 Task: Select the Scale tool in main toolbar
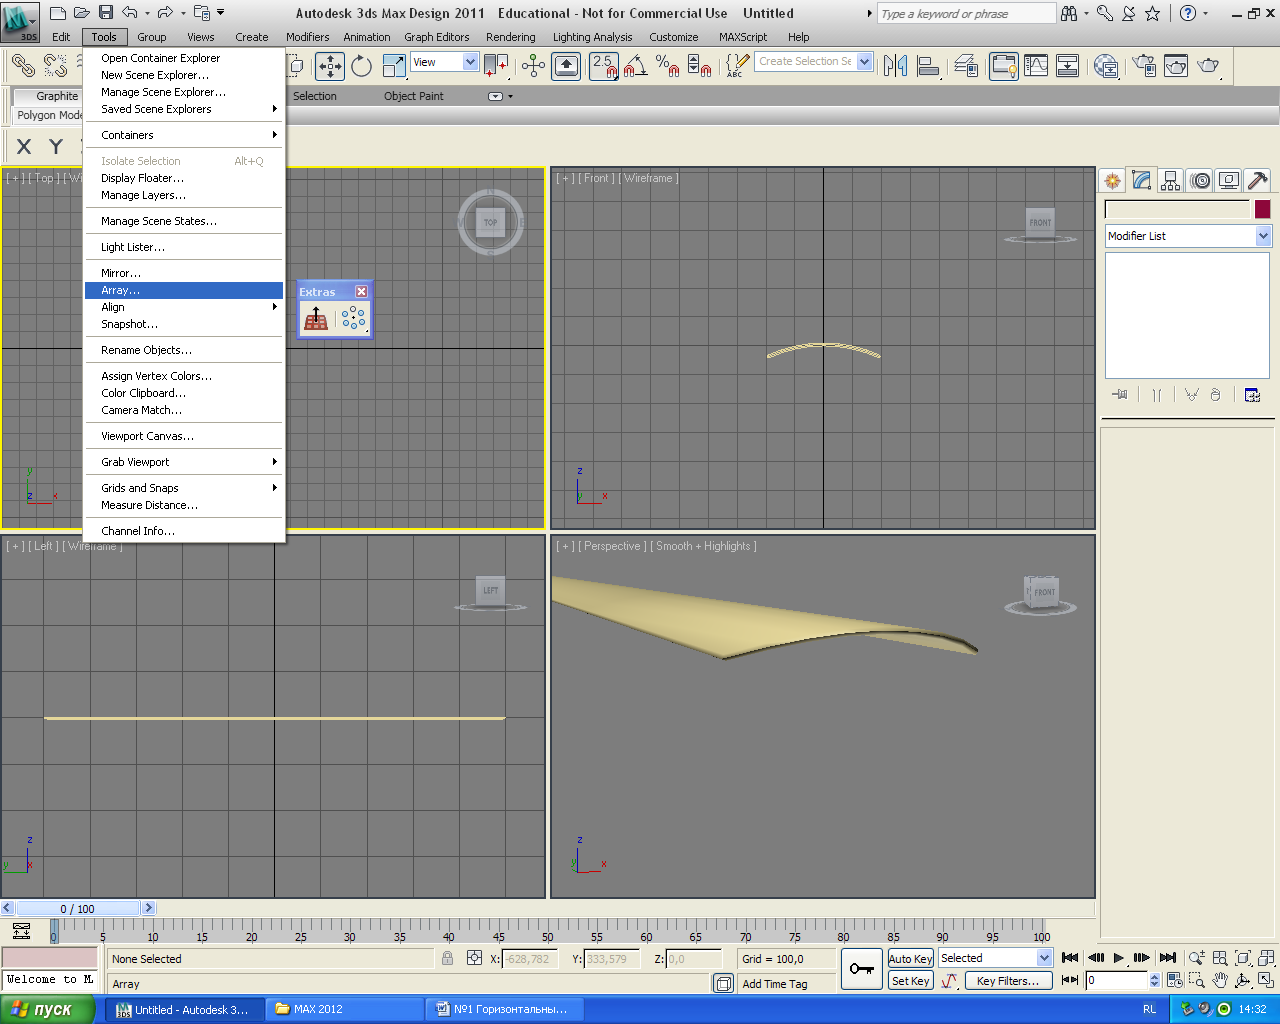(x=394, y=66)
